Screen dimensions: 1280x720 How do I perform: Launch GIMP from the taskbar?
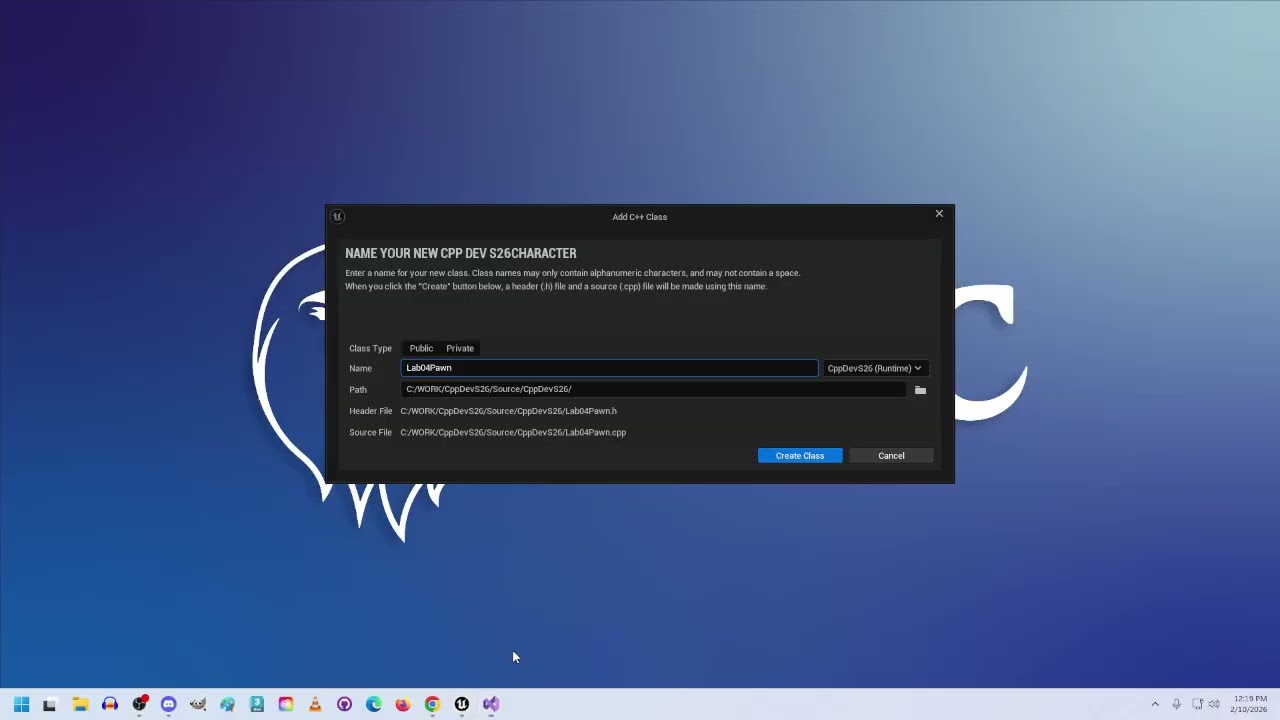click(198, 704)
